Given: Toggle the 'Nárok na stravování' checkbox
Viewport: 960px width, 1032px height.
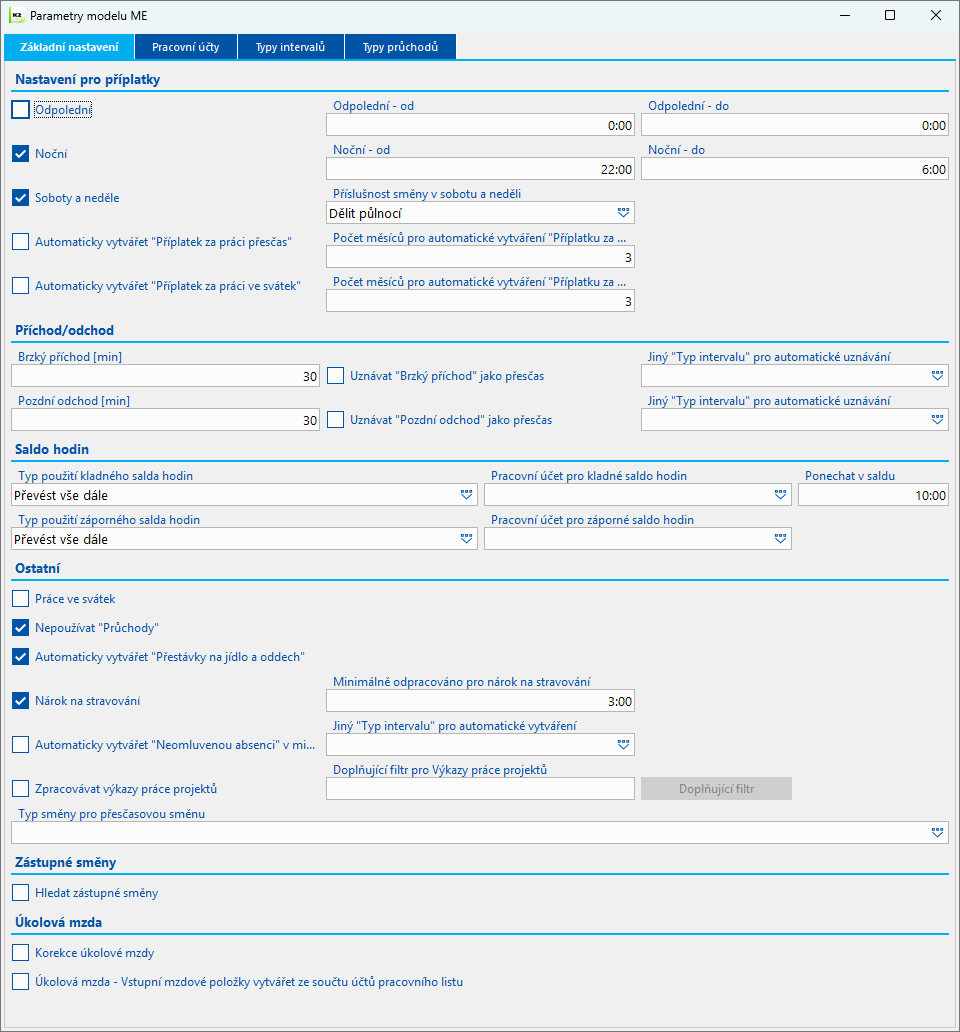Looking at the screenshot, I should [x=20, y=700].
